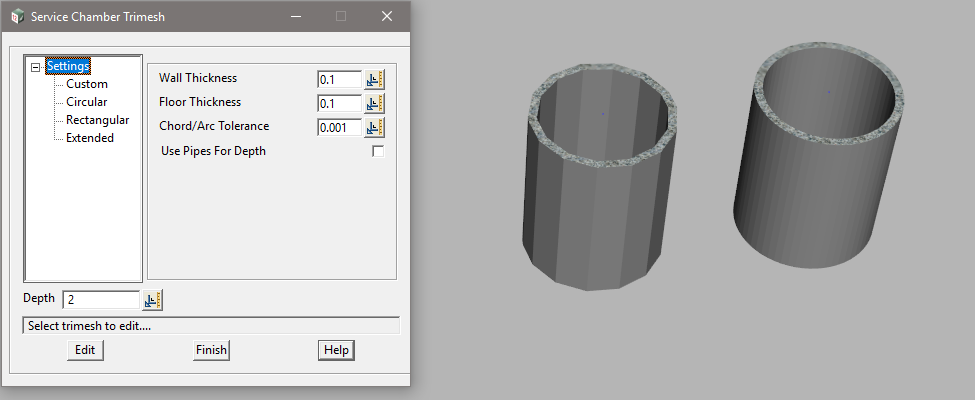Click the Depth value field

[100, 300]
